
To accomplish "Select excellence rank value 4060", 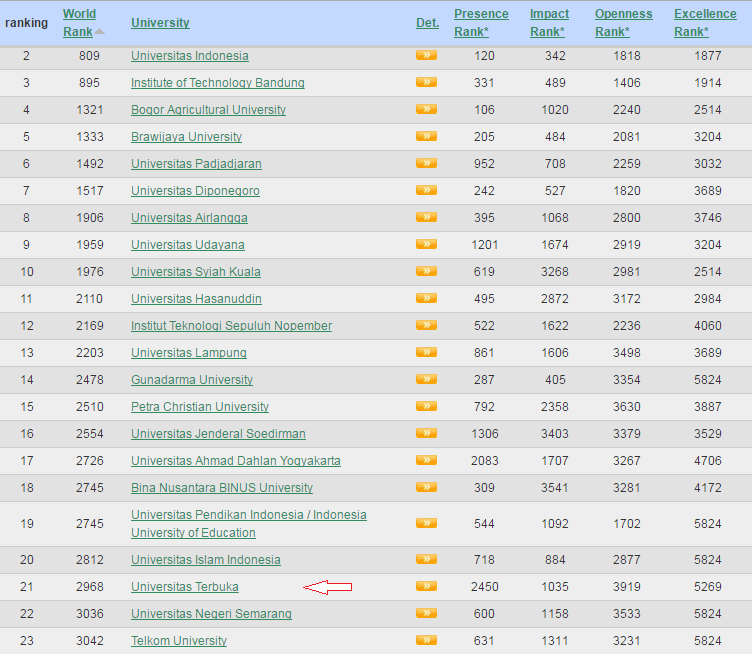I will (x=707, y=326).
